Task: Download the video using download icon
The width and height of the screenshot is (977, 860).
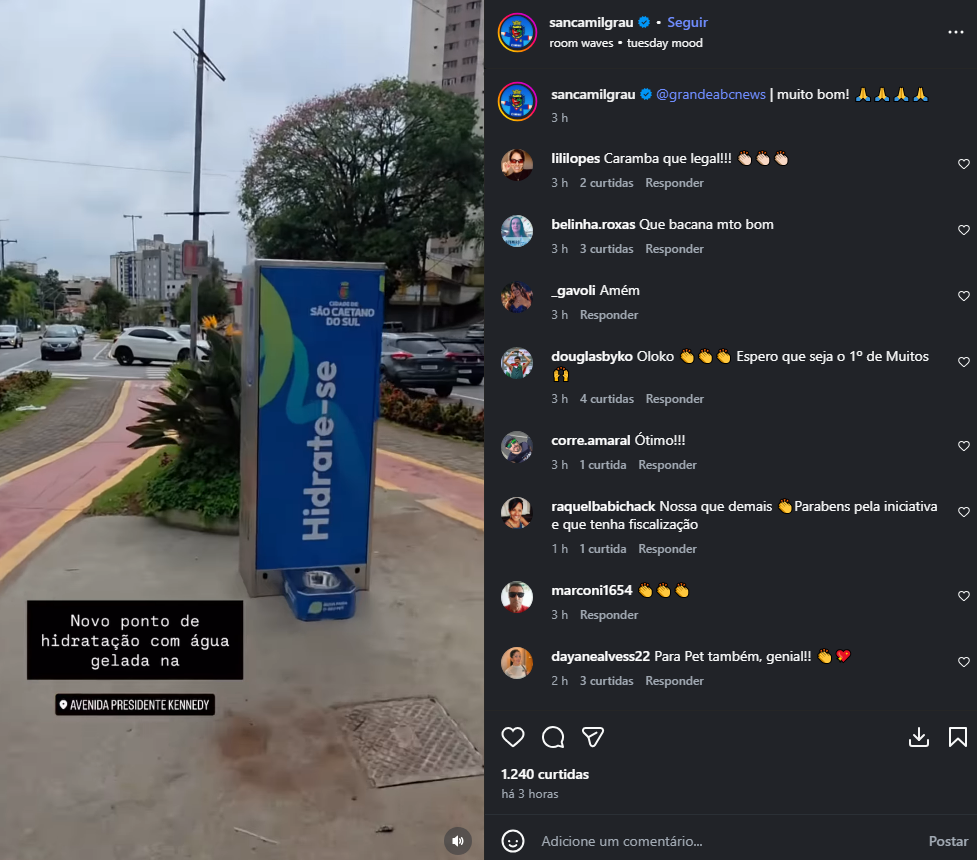Action: click(x=918, y=737)
